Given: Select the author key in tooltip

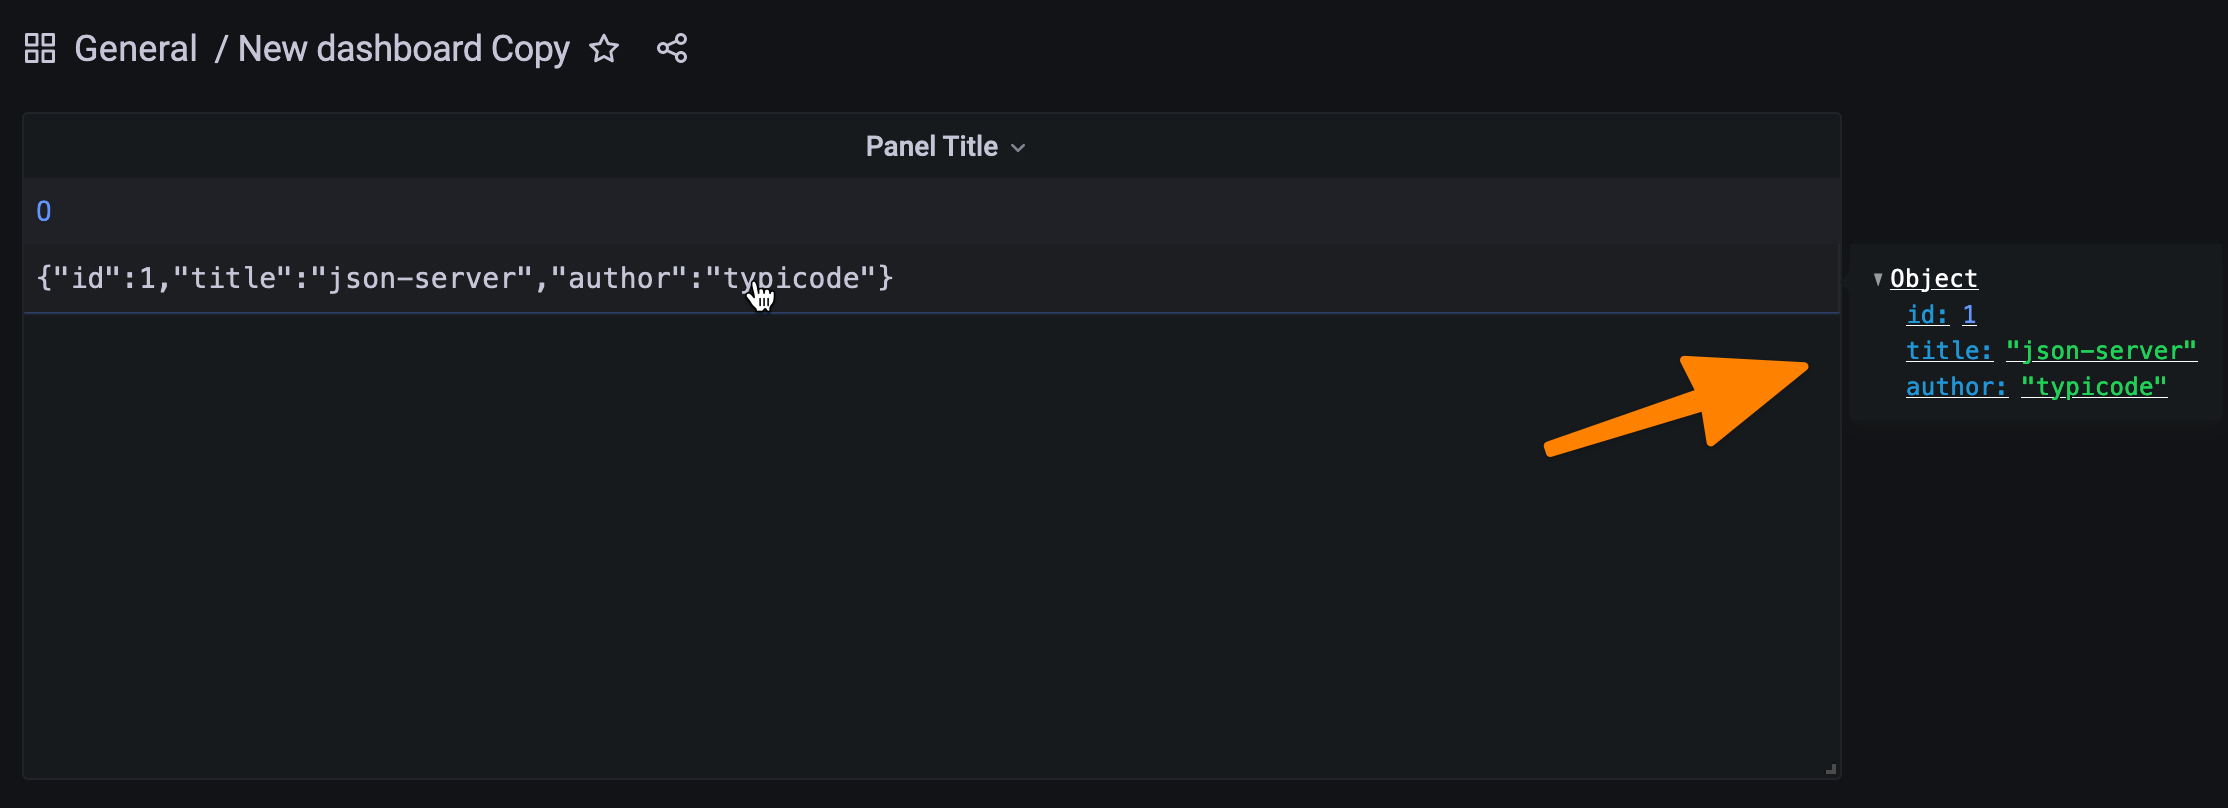Looking at the screenshot, I should point(1956,387).
